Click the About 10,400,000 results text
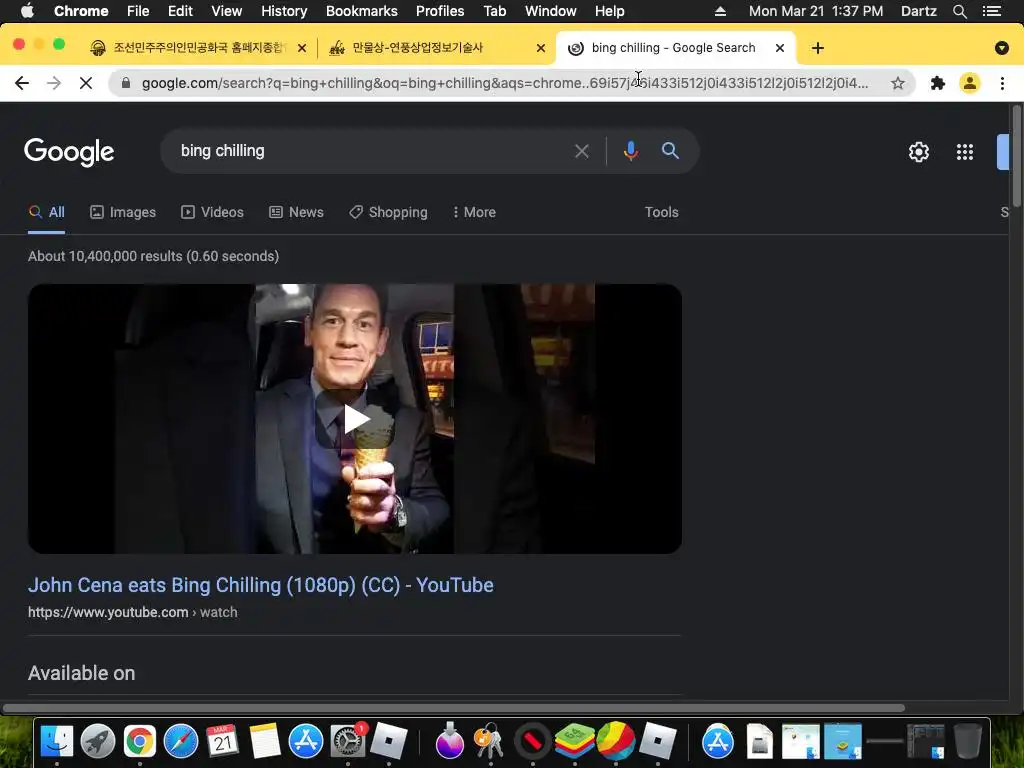 coord(153,256)
